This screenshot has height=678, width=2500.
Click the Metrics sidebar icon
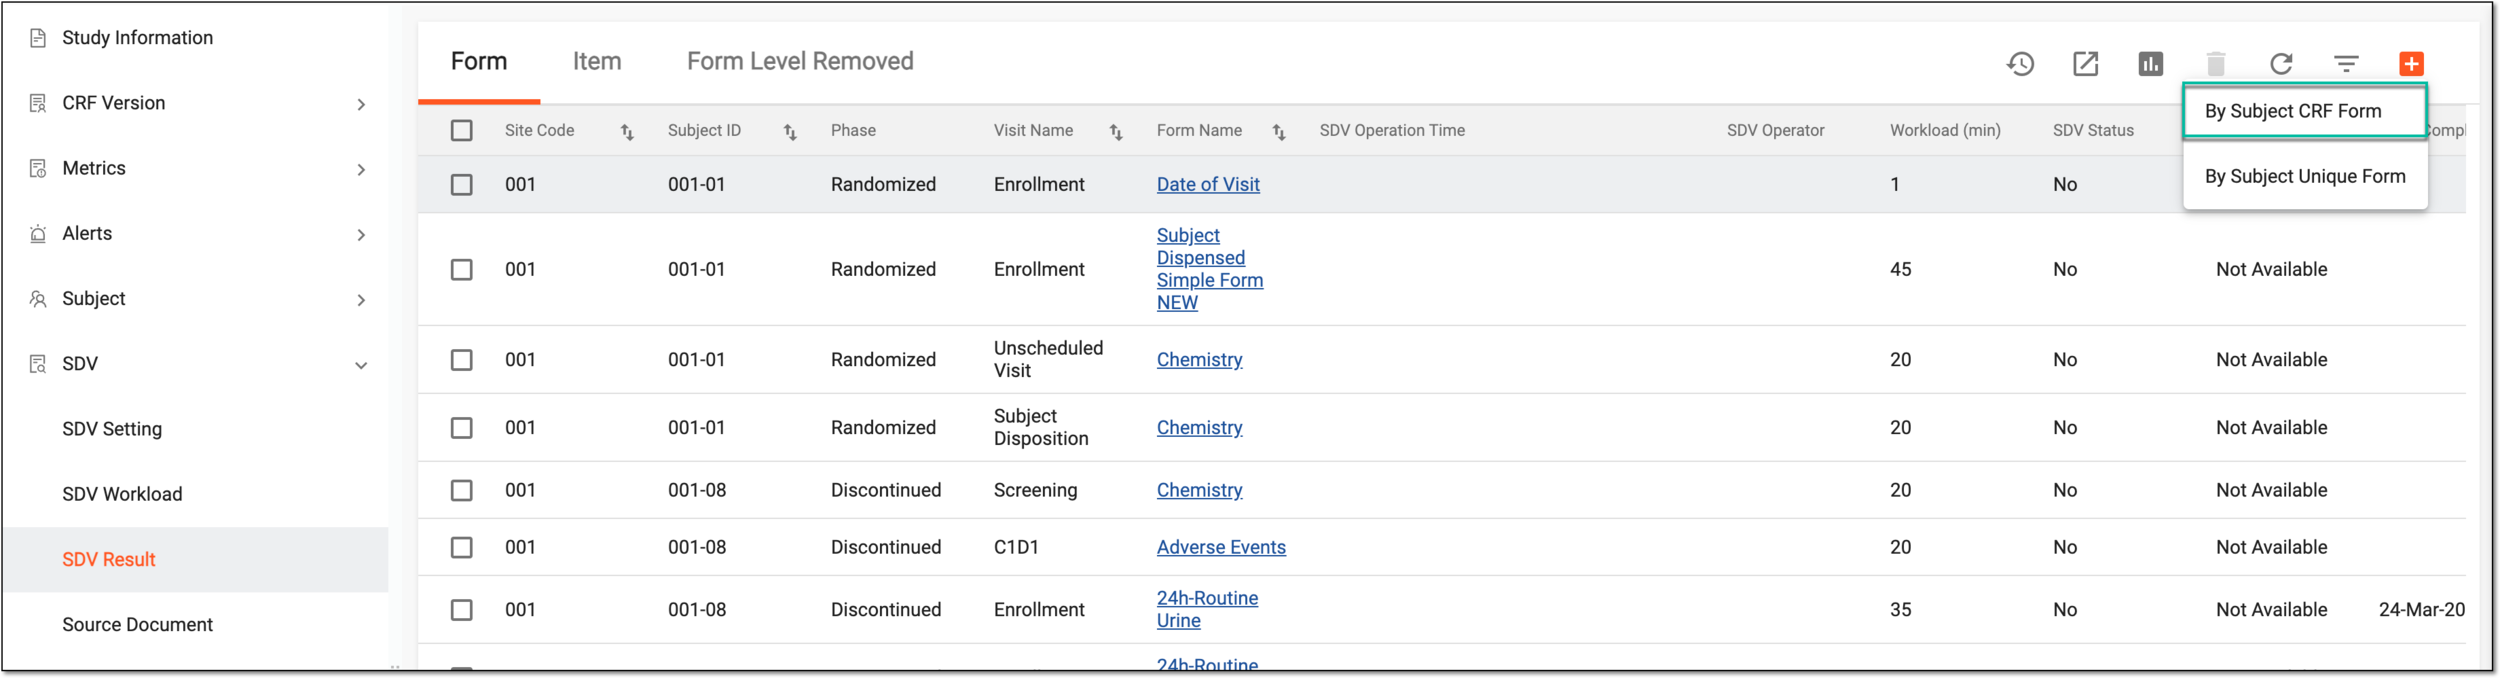(x=38, y=168)
